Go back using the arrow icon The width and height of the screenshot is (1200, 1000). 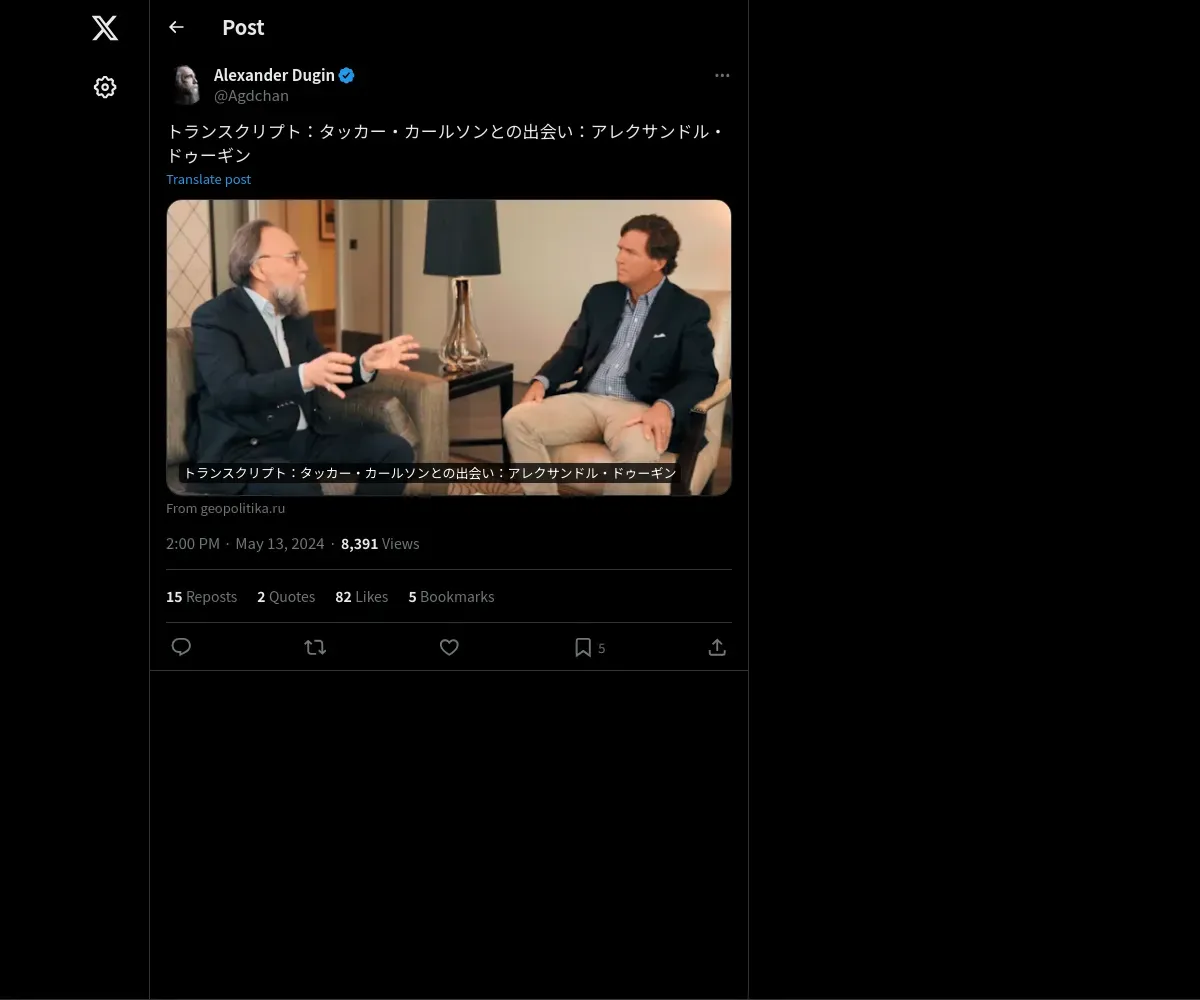tap(176, 27)
